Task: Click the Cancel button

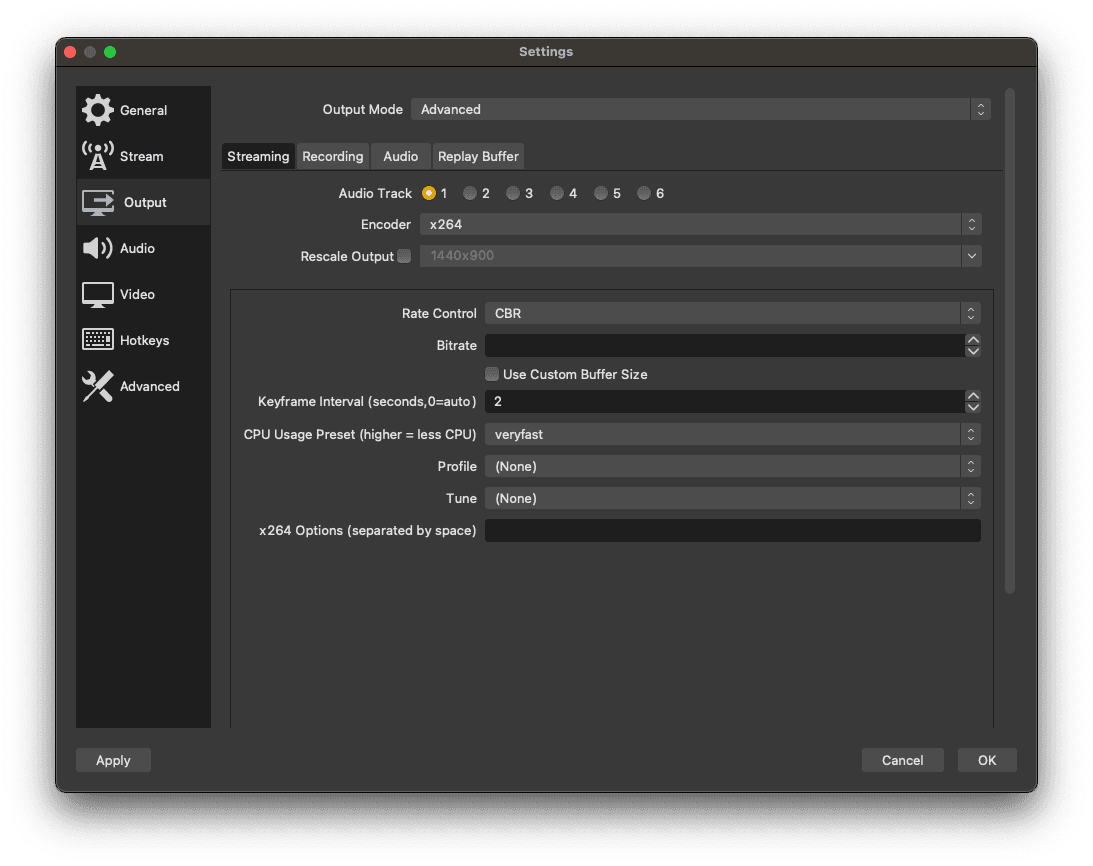Action: (x=903, y=760)
